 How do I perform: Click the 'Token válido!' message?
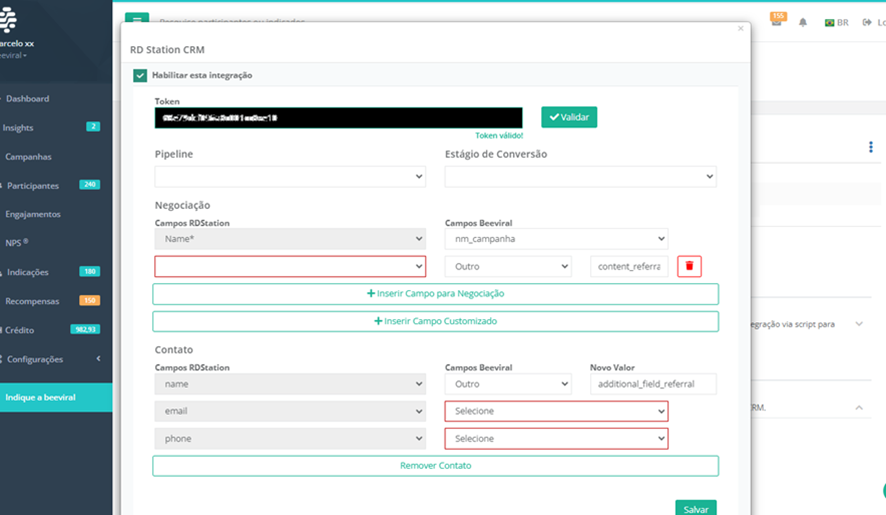point(499,136)
